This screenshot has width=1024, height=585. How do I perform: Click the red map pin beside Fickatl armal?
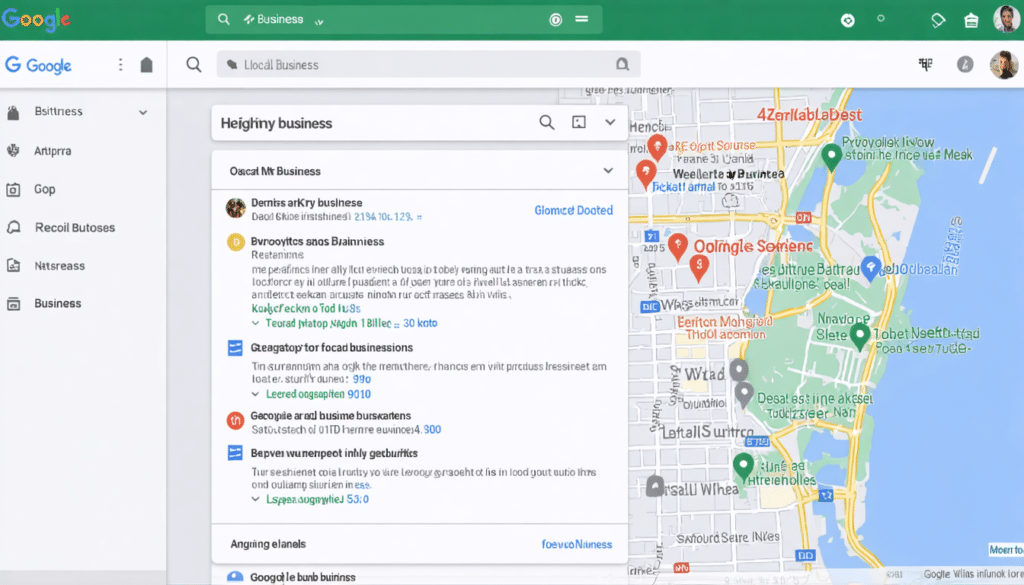tap(646, 174)
